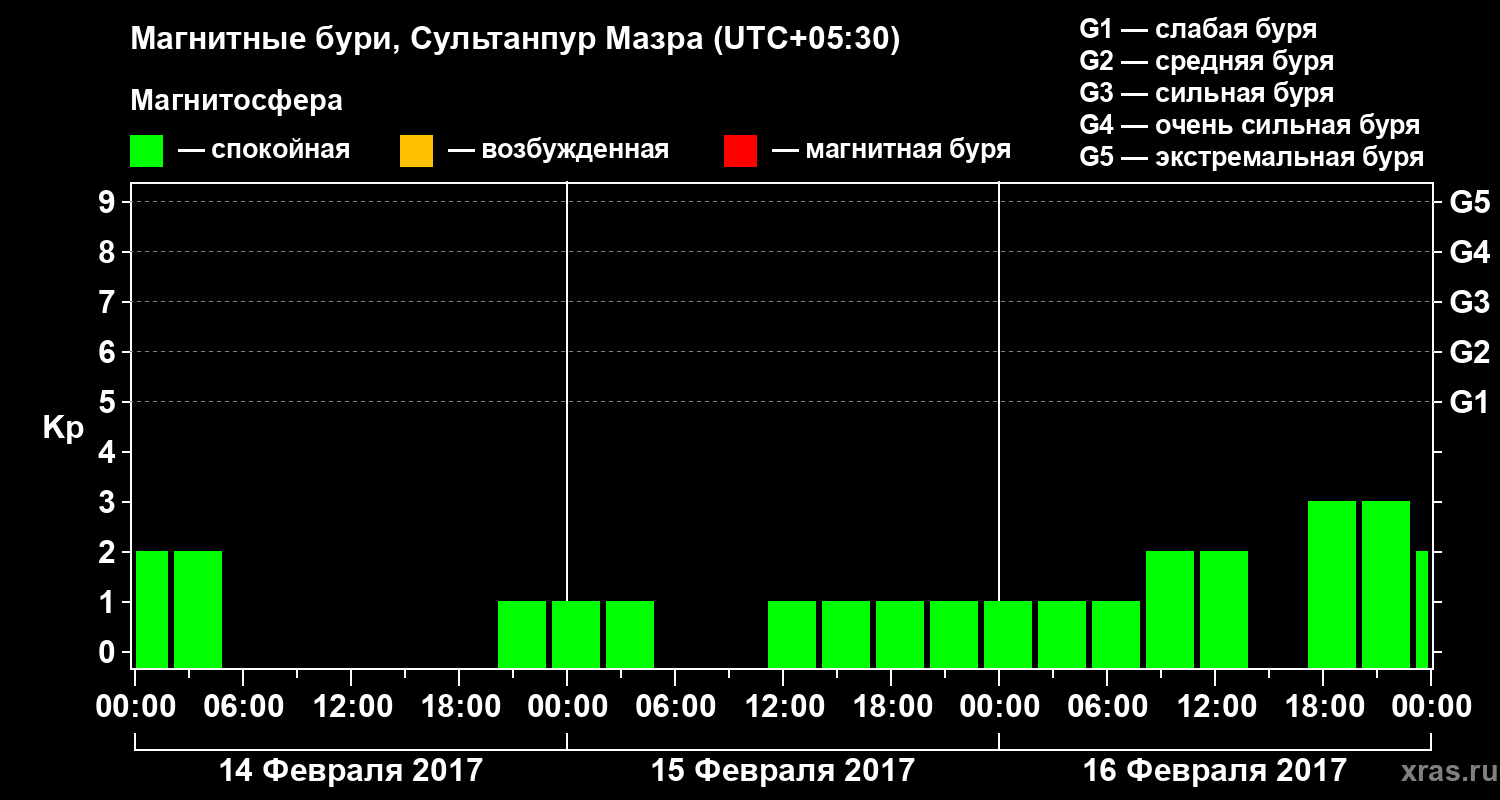This screenshot has width=1500, height=800.
Task: Click the G1 label on the right axis
Action: pyautogui.click(x=1469, y=403)
